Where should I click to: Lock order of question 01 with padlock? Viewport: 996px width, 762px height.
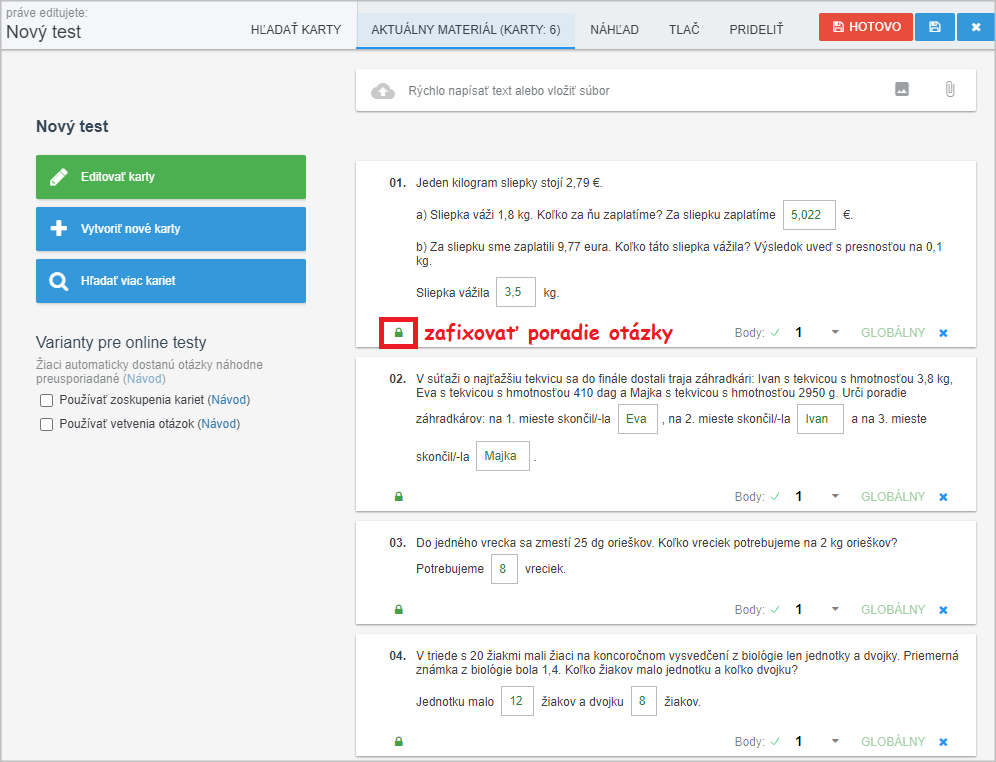click(399, 333)
